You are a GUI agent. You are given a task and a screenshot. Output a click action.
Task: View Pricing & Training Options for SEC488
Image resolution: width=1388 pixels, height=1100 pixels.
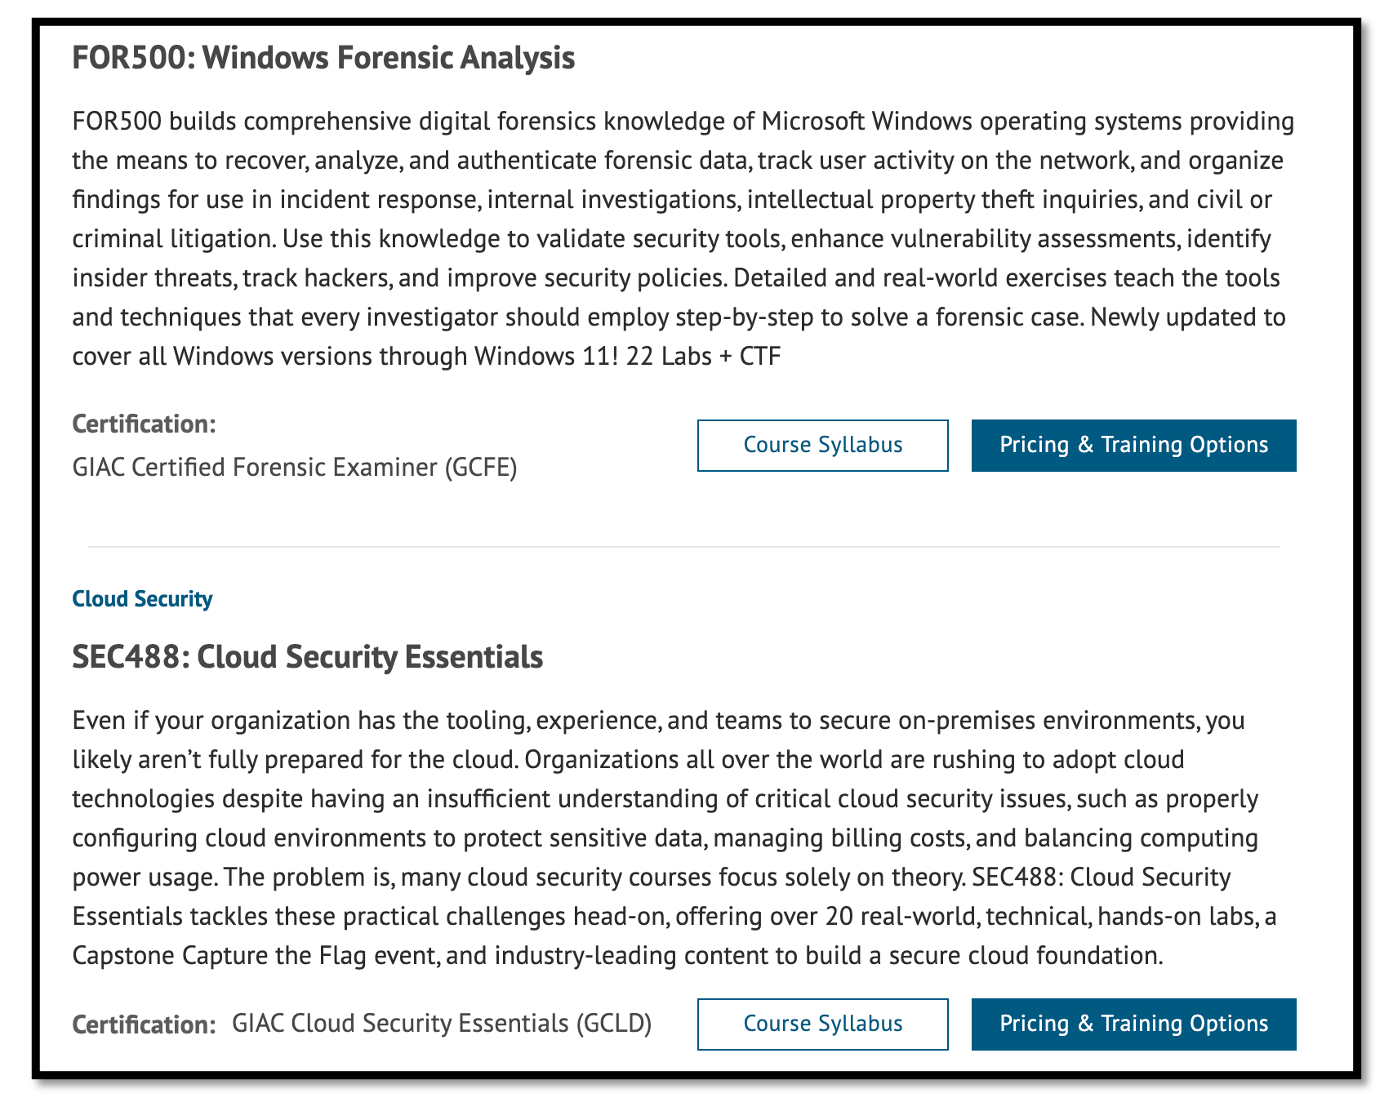click(1133, 1024)
